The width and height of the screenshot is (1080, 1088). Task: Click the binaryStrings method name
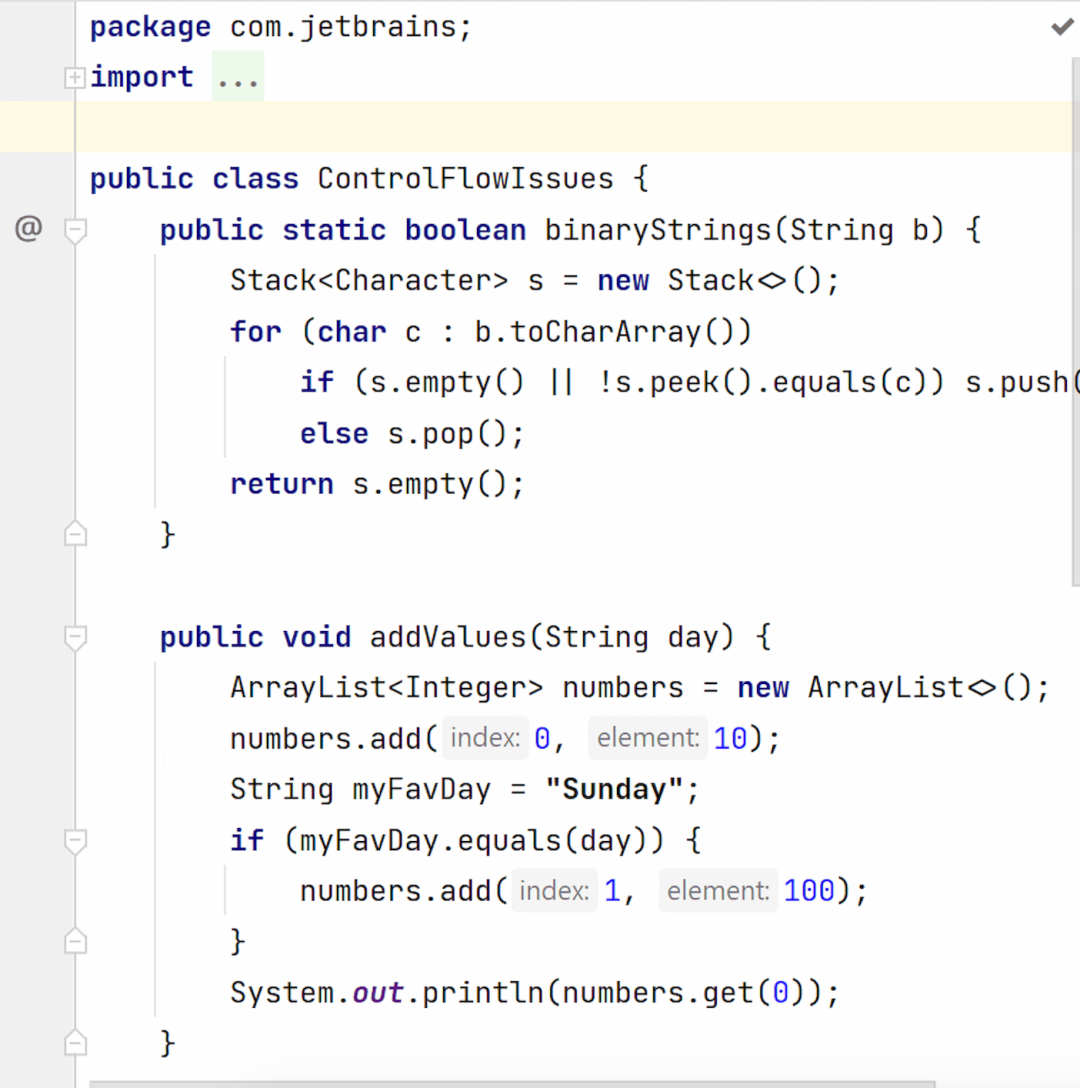pyautogui.click(x=658, y=230)
